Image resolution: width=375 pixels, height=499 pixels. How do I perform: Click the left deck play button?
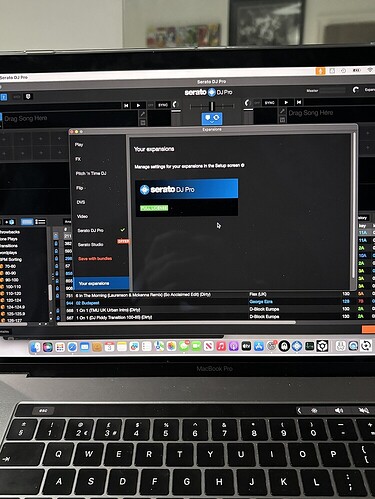138,105
